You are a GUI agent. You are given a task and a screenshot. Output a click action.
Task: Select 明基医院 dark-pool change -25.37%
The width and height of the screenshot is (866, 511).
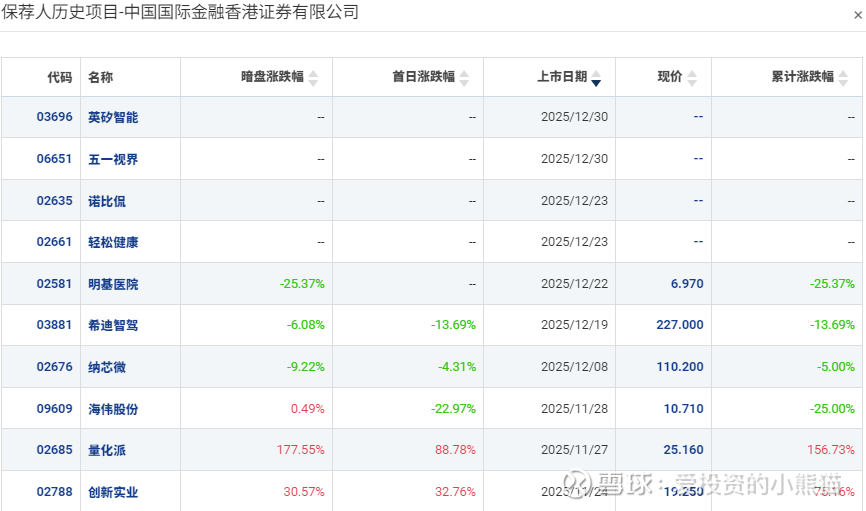click(302, 284)
